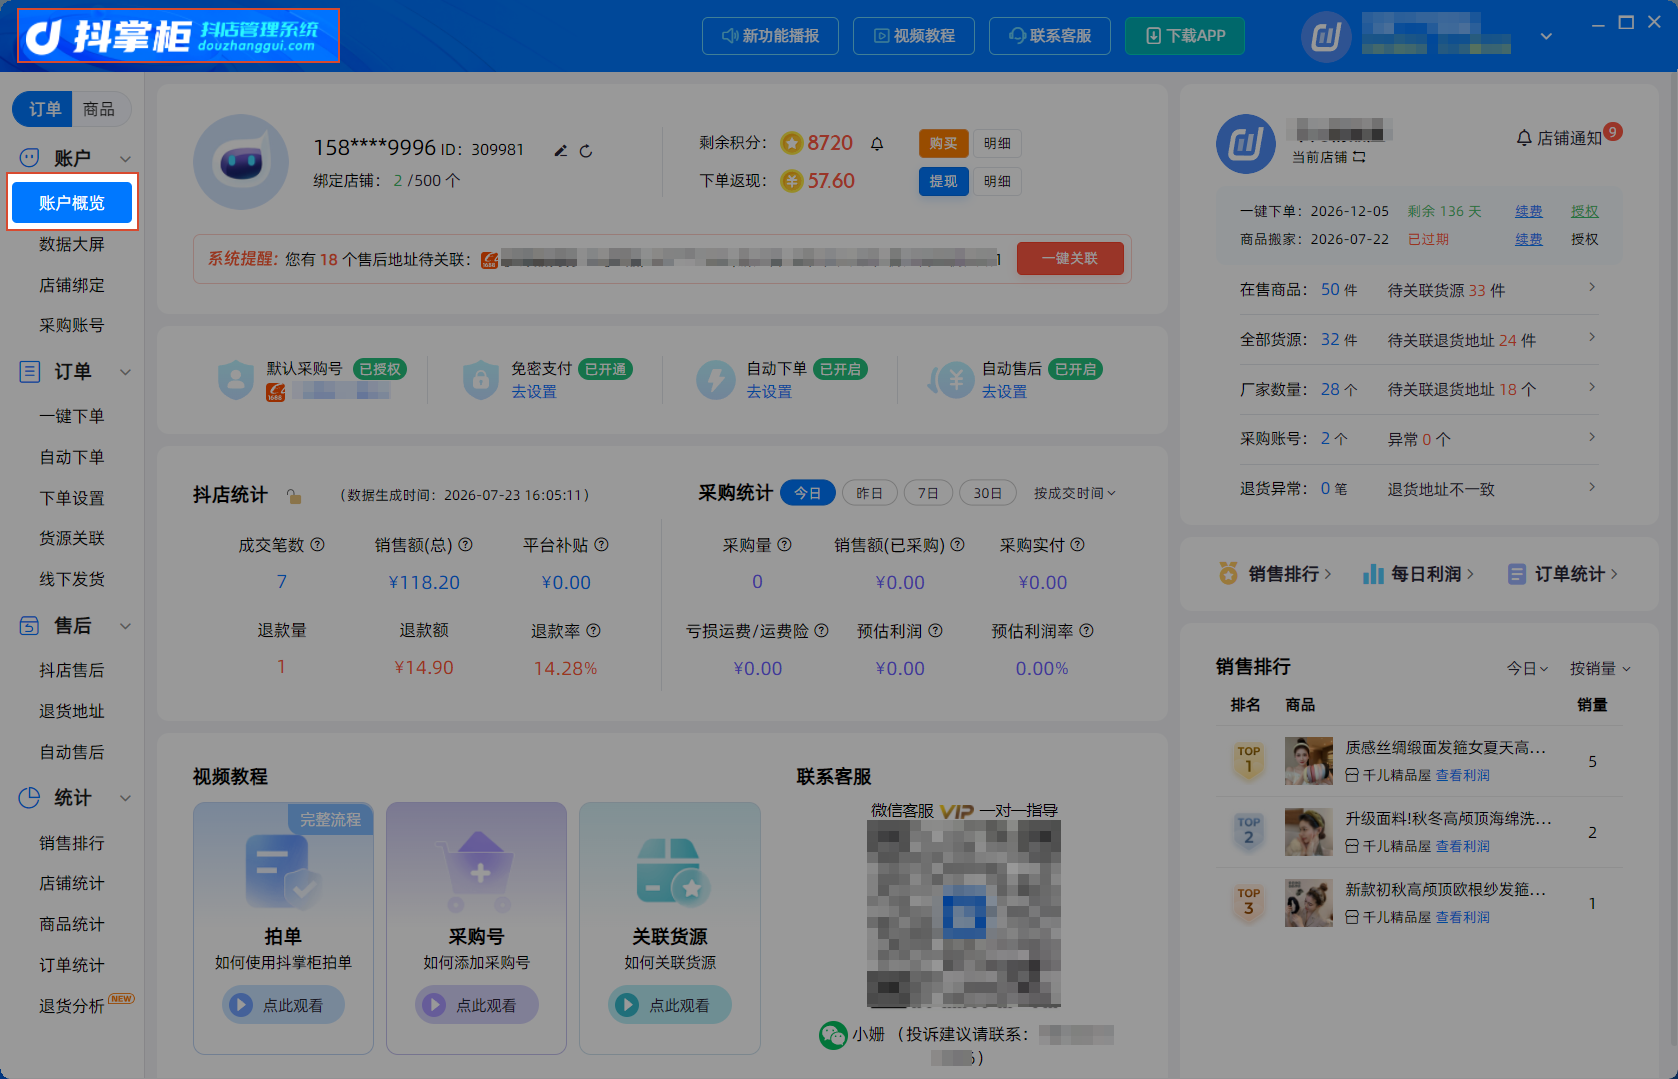Click the 下载APP button
1678x1079 pixels.
click(1185, 36)
